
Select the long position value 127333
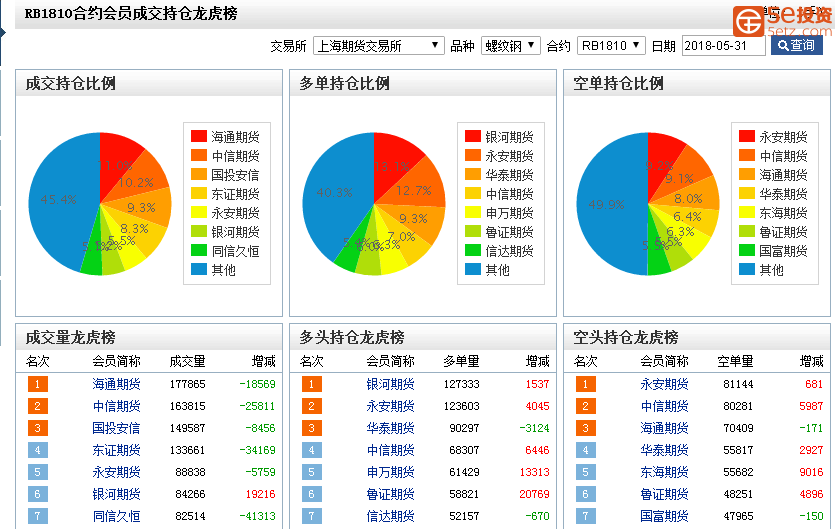click(461, 384)
